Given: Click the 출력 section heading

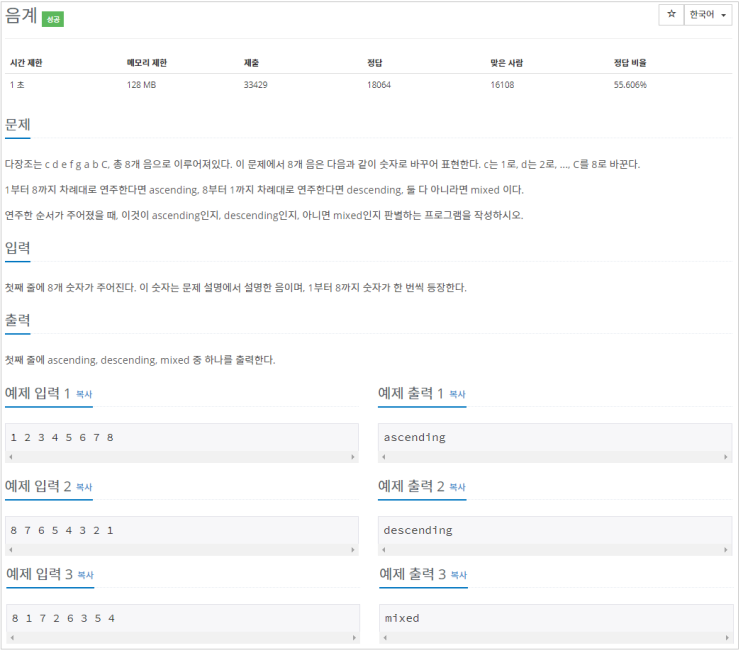Looking at the screenshot, I should (18, 321).
